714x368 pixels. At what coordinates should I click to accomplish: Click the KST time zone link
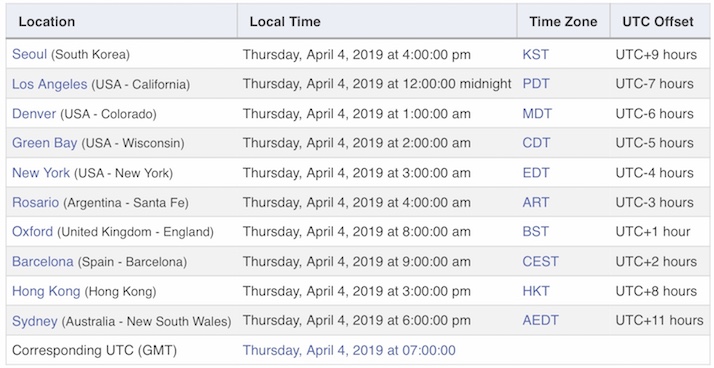tap(536, 54)
